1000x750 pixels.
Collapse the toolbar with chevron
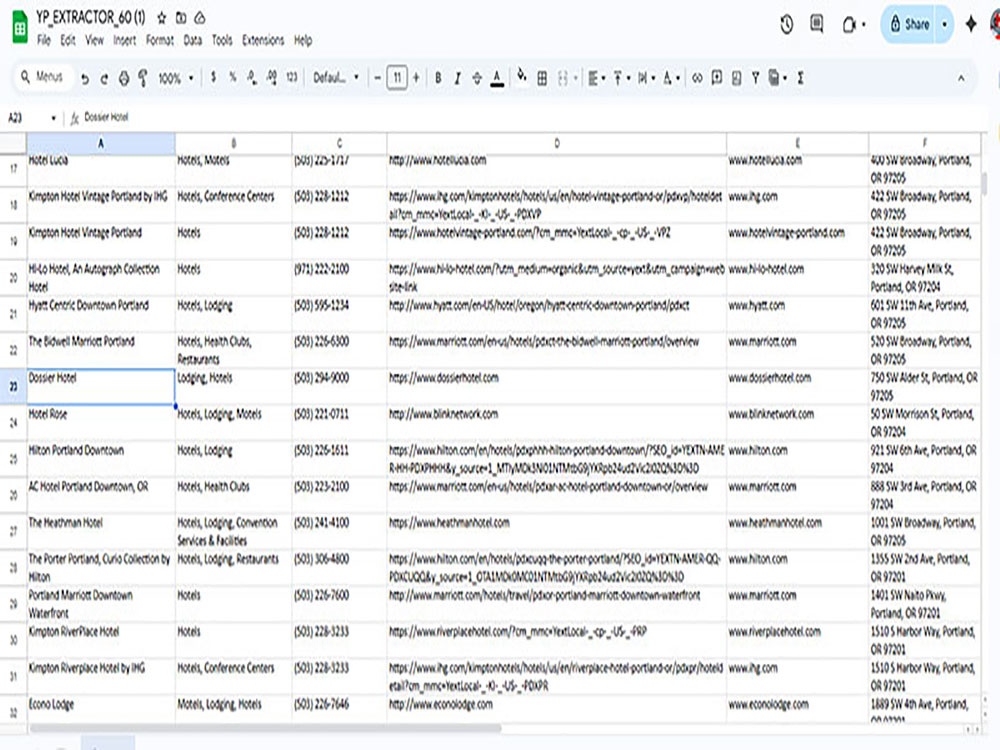tap(961, 78)
